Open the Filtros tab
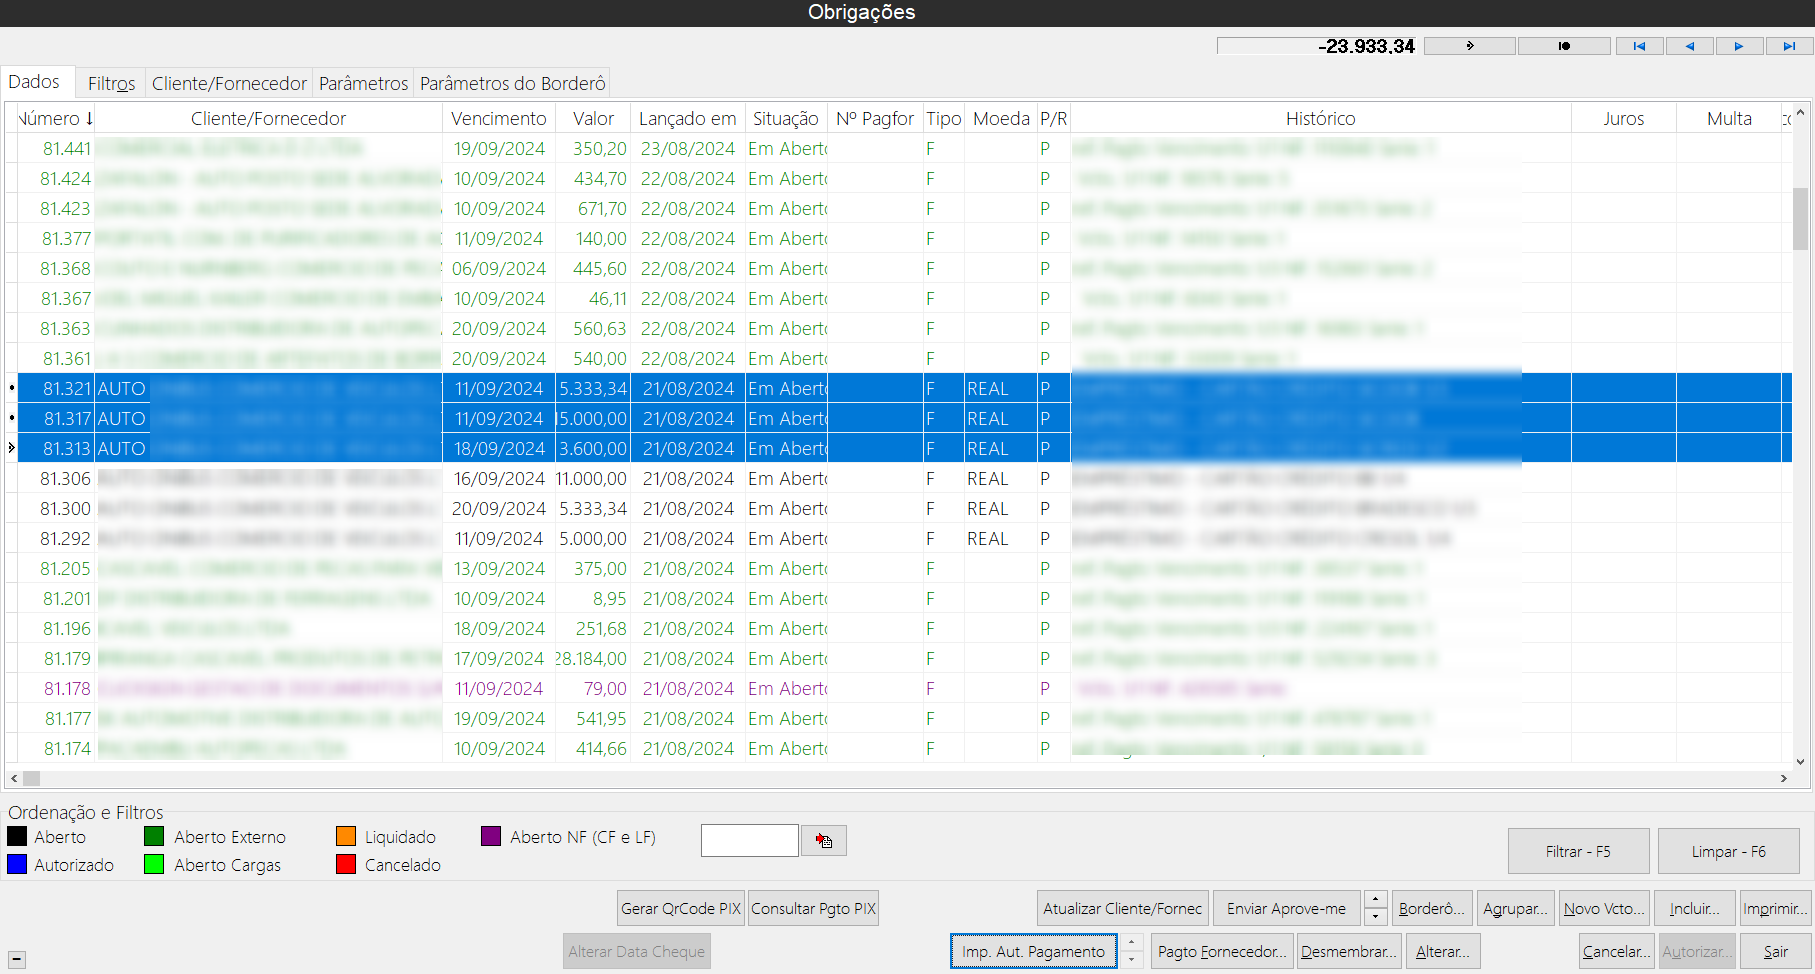This screenshot has height=974, width=1815. pyautogui.click(x=111, y=83)
